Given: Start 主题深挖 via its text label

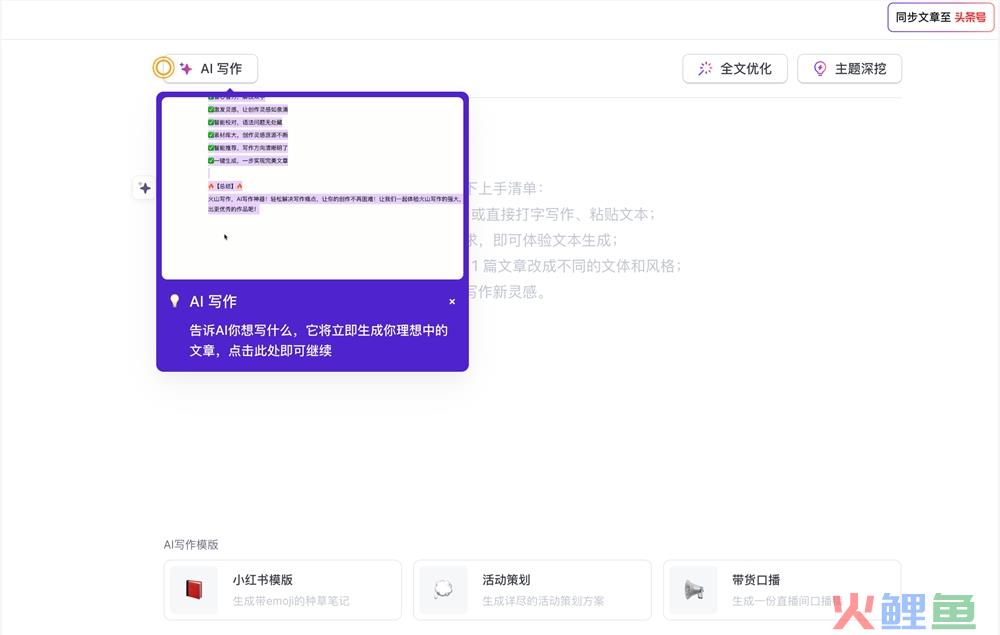Looking at the screenshot, I should (861, 69).
